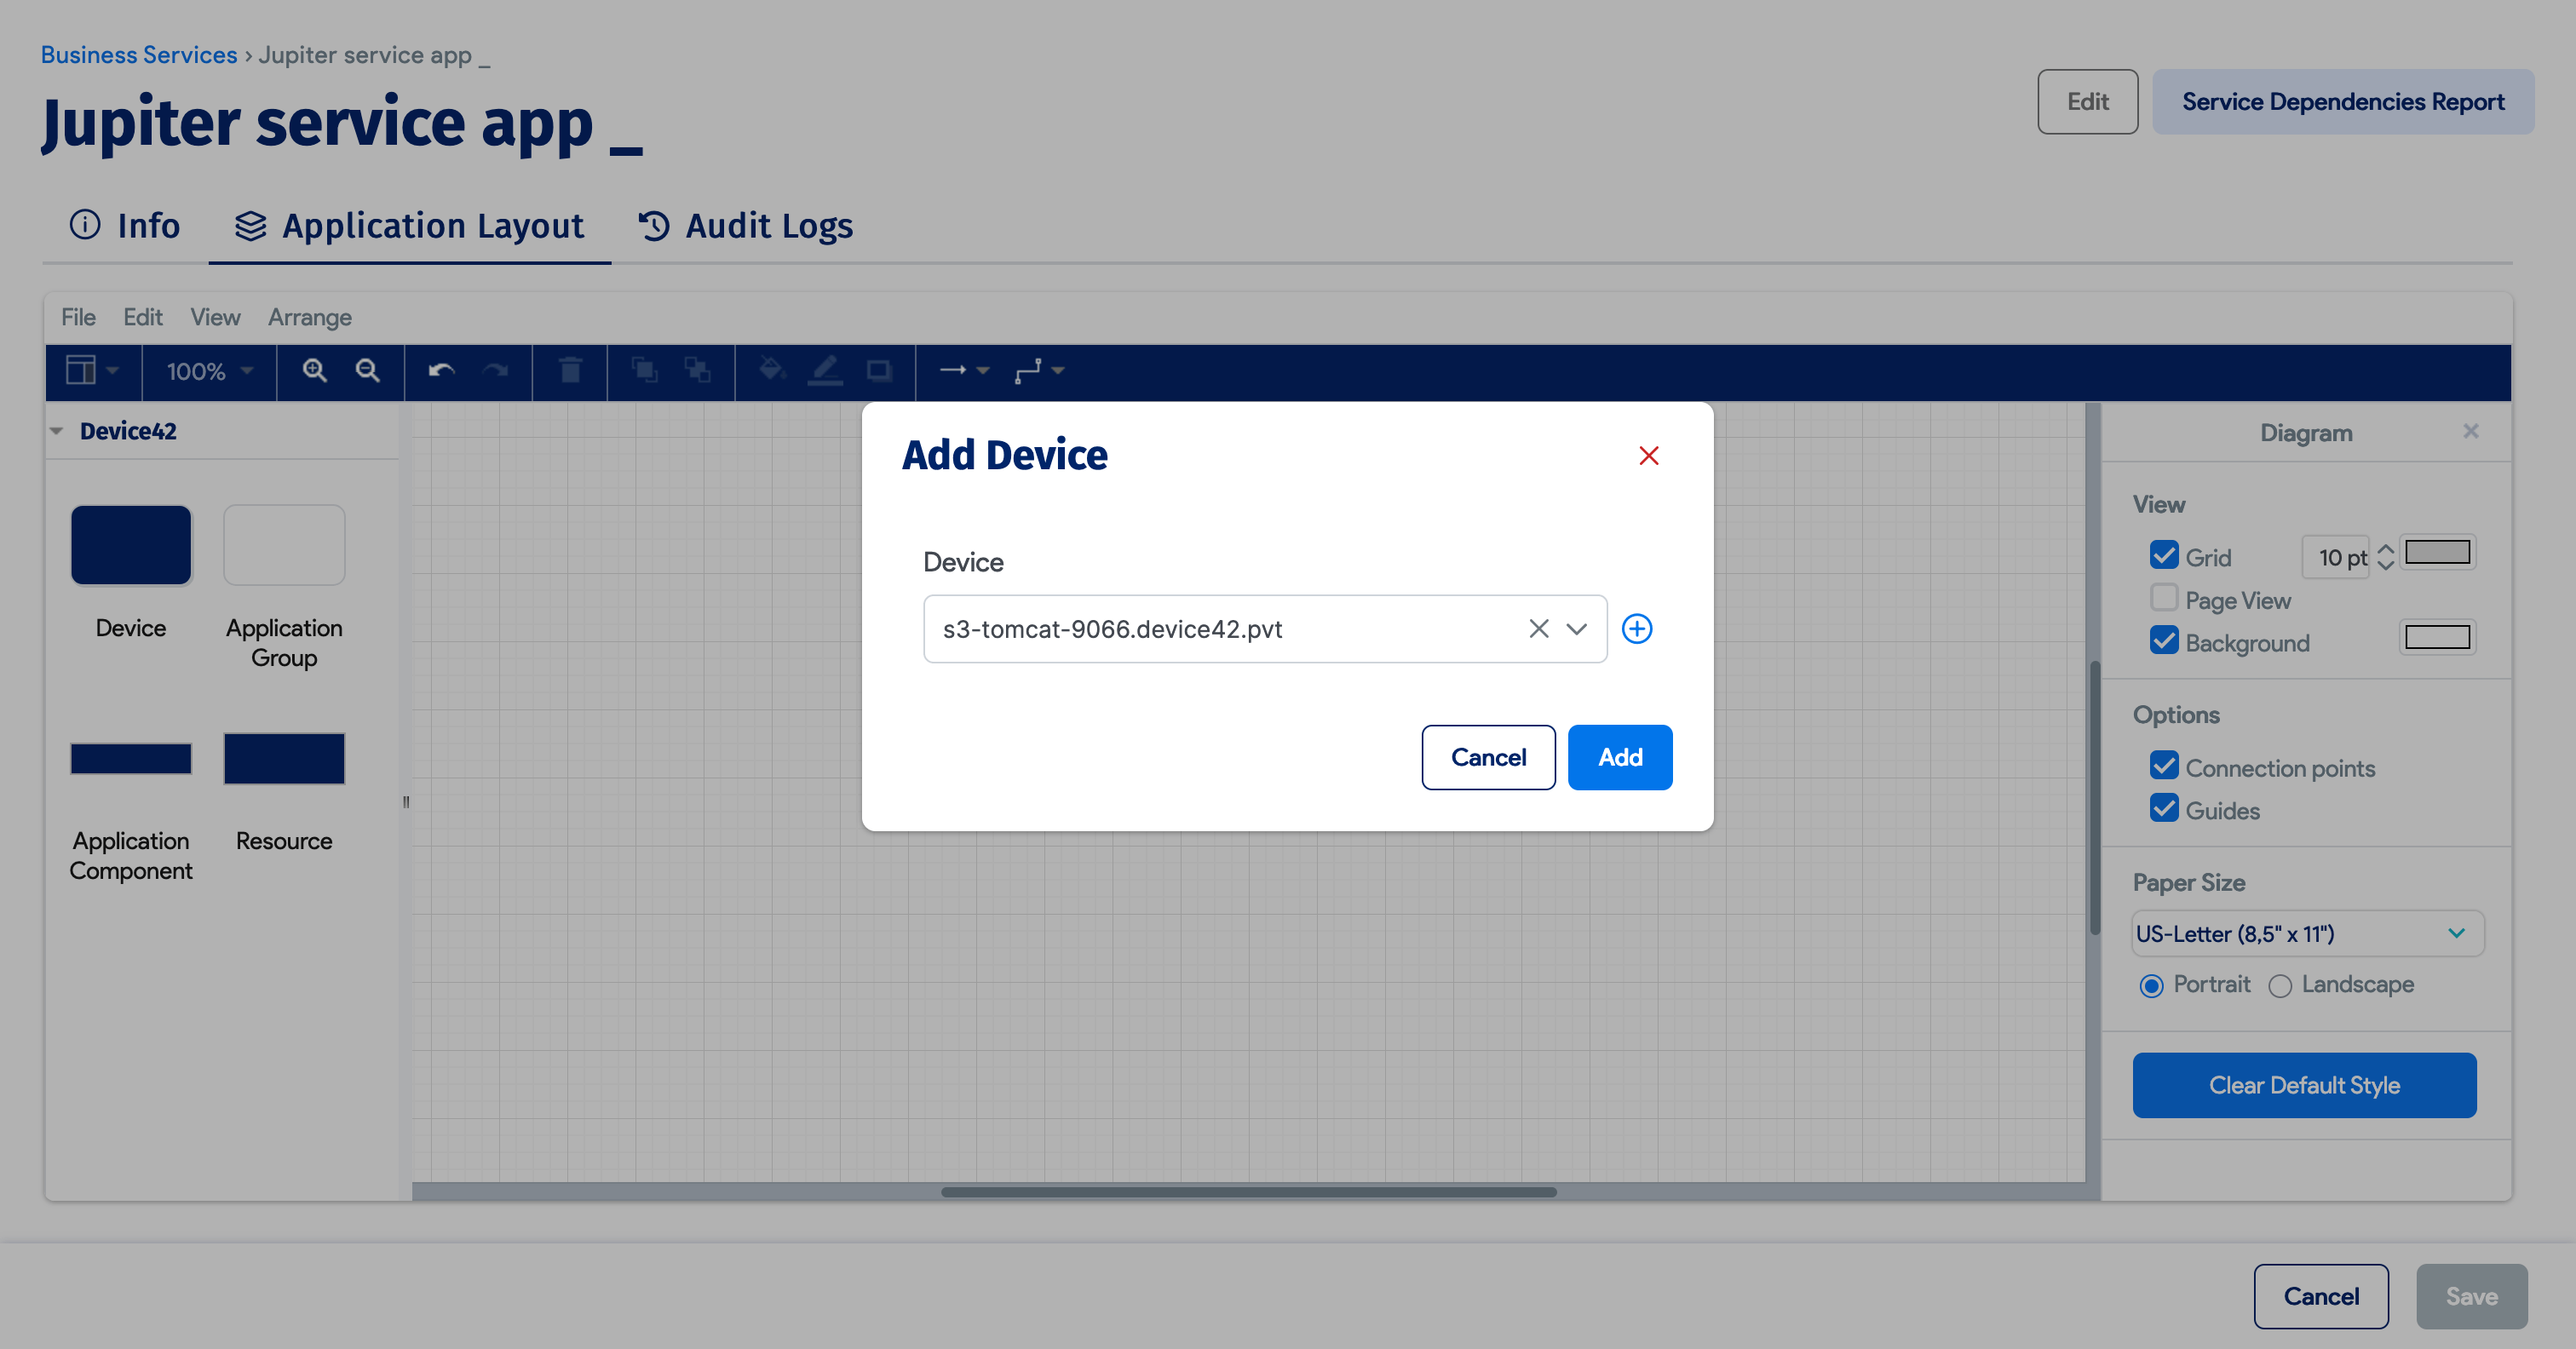Open the grid color swatch
The width and height of the screenshot is (2576, 1349).
tap(2437, 552)
